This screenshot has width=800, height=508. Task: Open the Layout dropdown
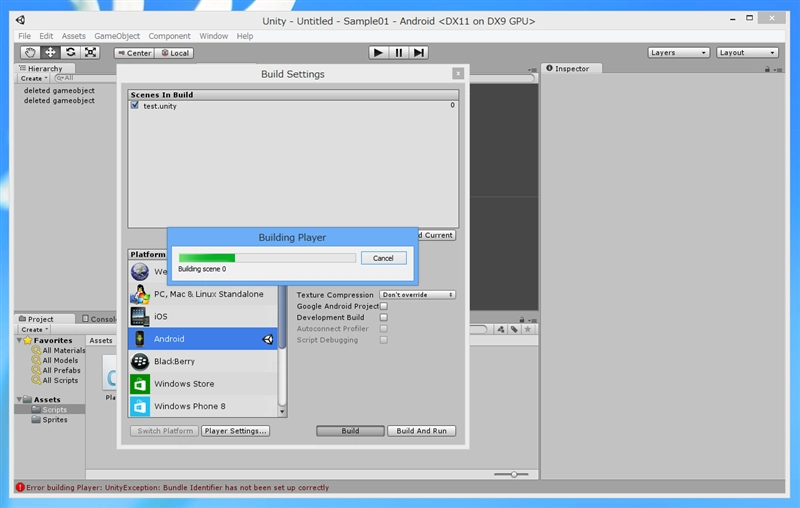(x=747, y=53)
